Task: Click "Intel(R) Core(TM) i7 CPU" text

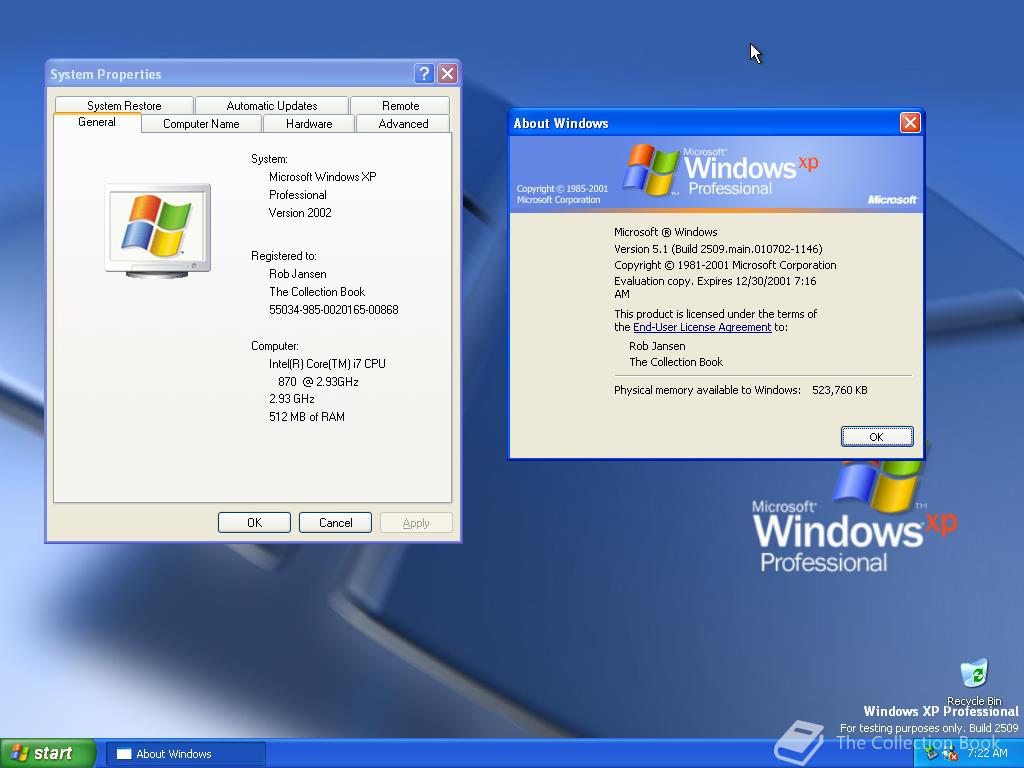Action: pyautogui.click(x=327, y=364)
